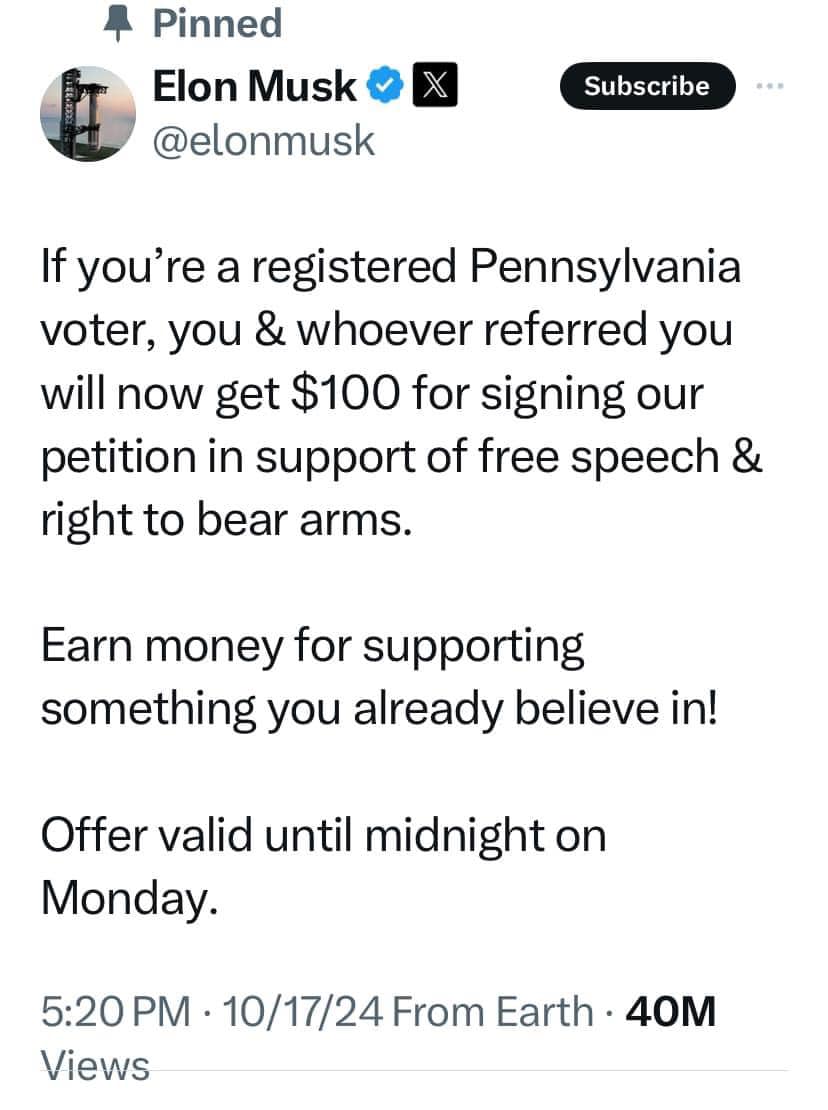Click the 40M view count
Image resolution: width=828 pixels, height=1110 pixels.
(x=671, y=1011)
